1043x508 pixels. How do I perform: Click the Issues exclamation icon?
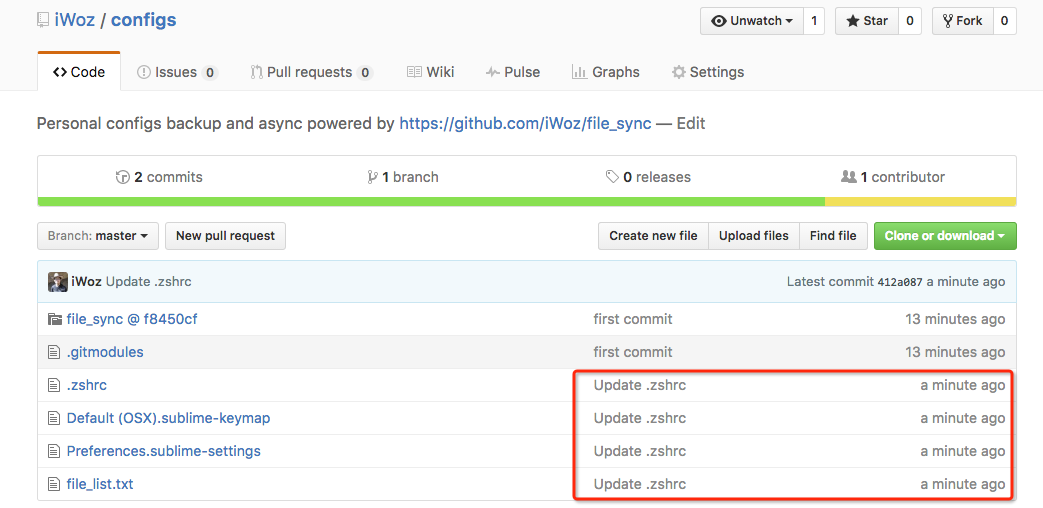pos(144,72)
